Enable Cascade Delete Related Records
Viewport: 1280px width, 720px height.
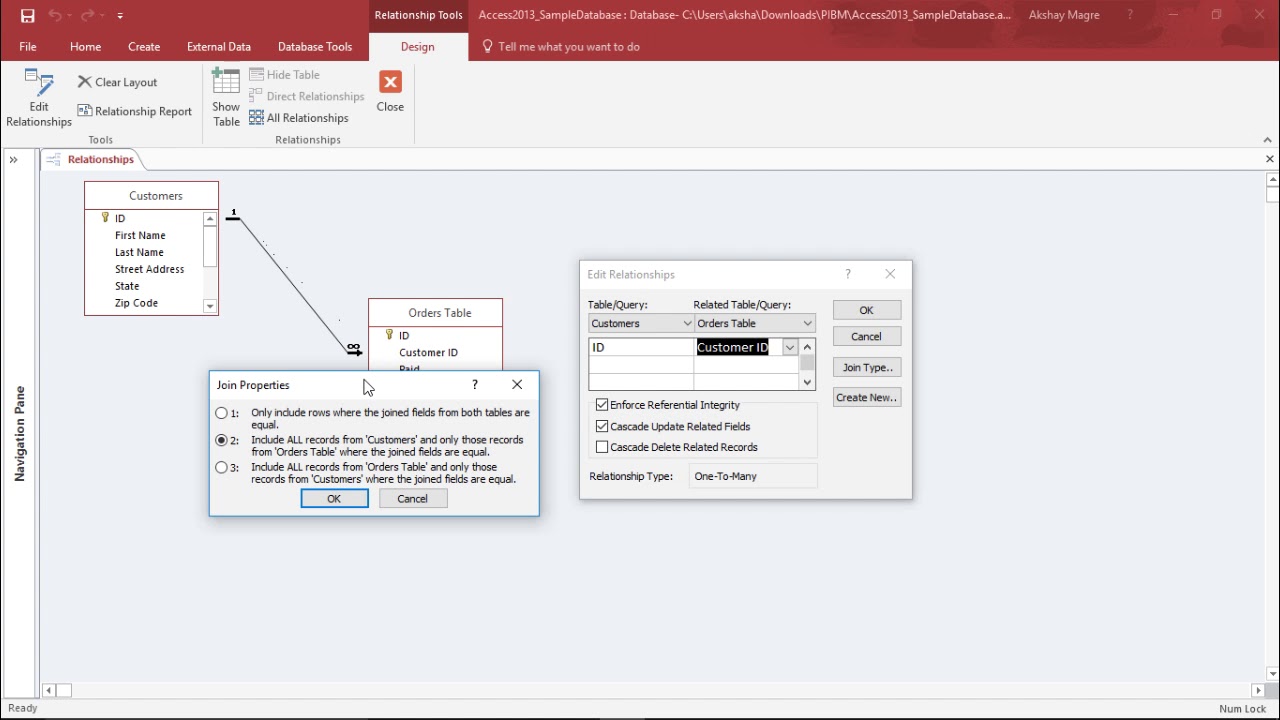602,447
